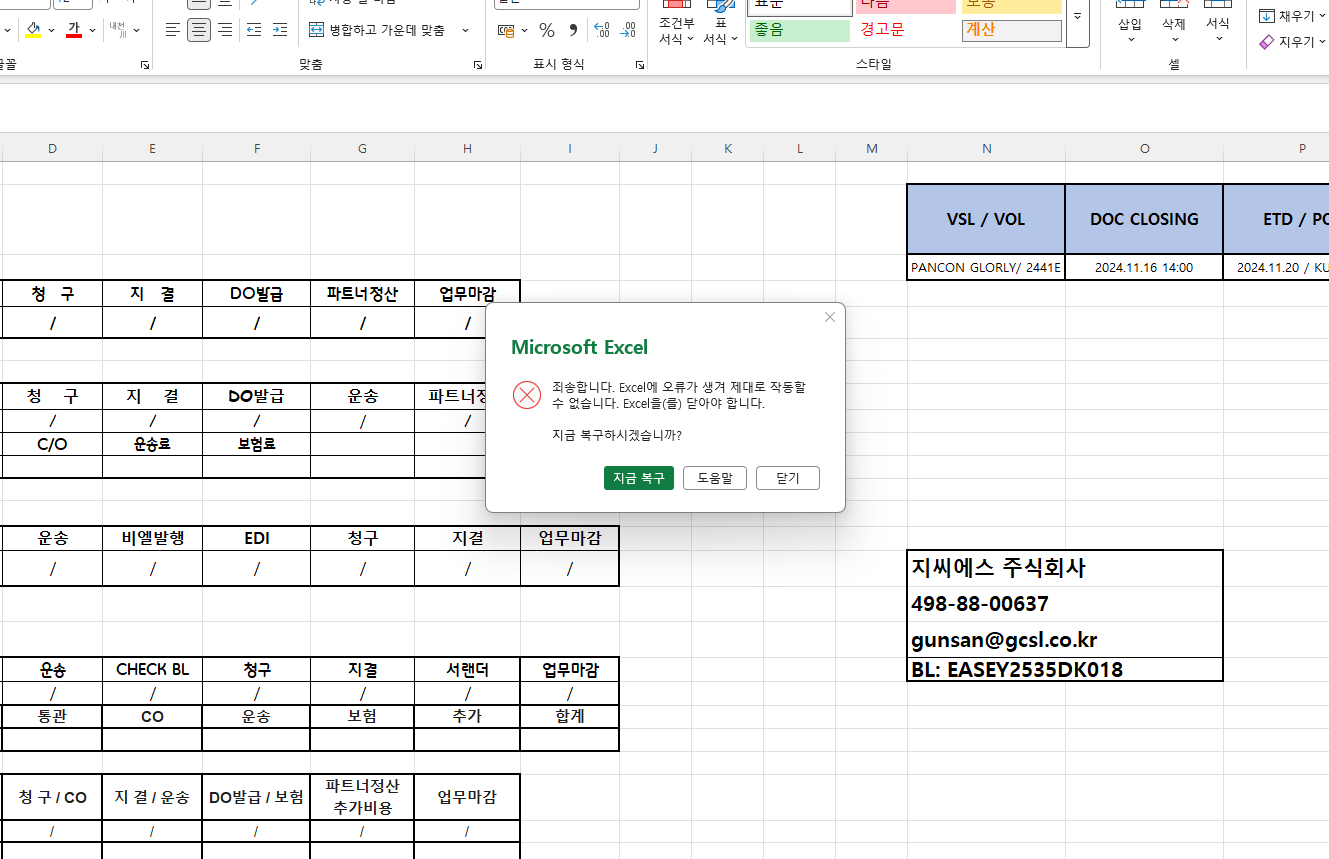Apply percent style format
The height and width of the screenshot is (859, 1329).
[x=547, y=30]
